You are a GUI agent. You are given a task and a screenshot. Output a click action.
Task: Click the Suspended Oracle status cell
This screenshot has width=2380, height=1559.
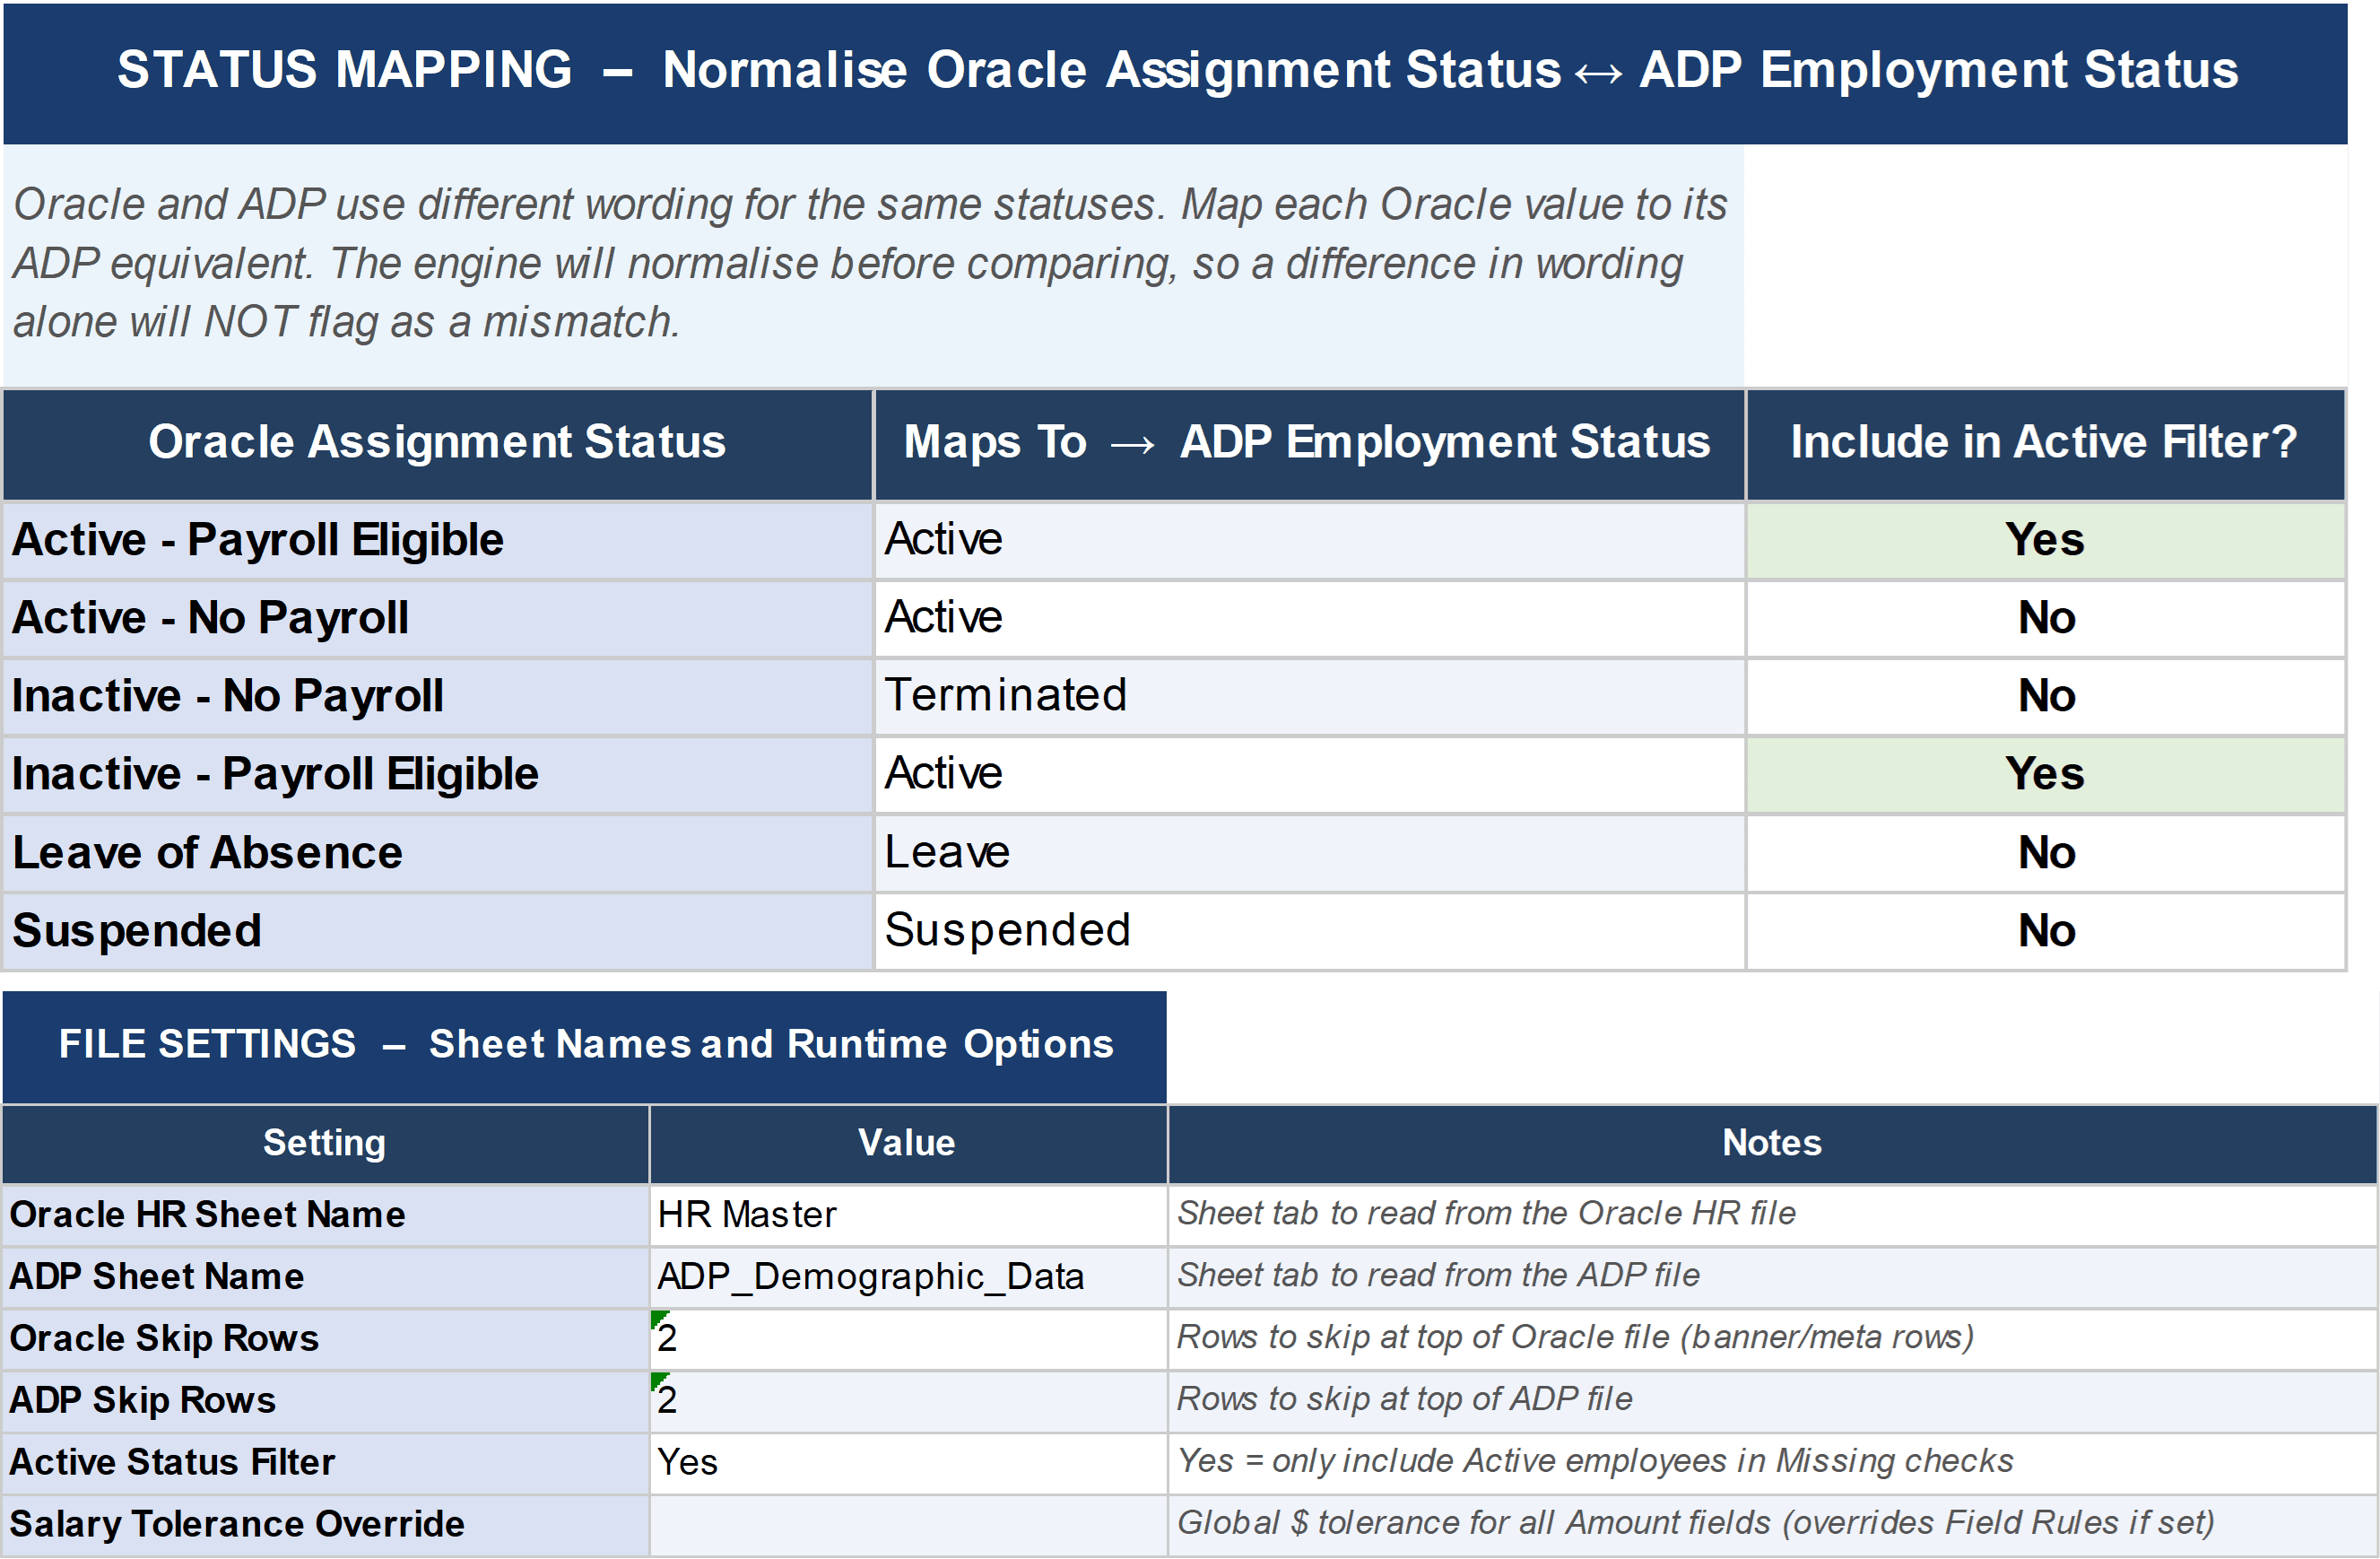pyautogui.click(x=438, y=931)
